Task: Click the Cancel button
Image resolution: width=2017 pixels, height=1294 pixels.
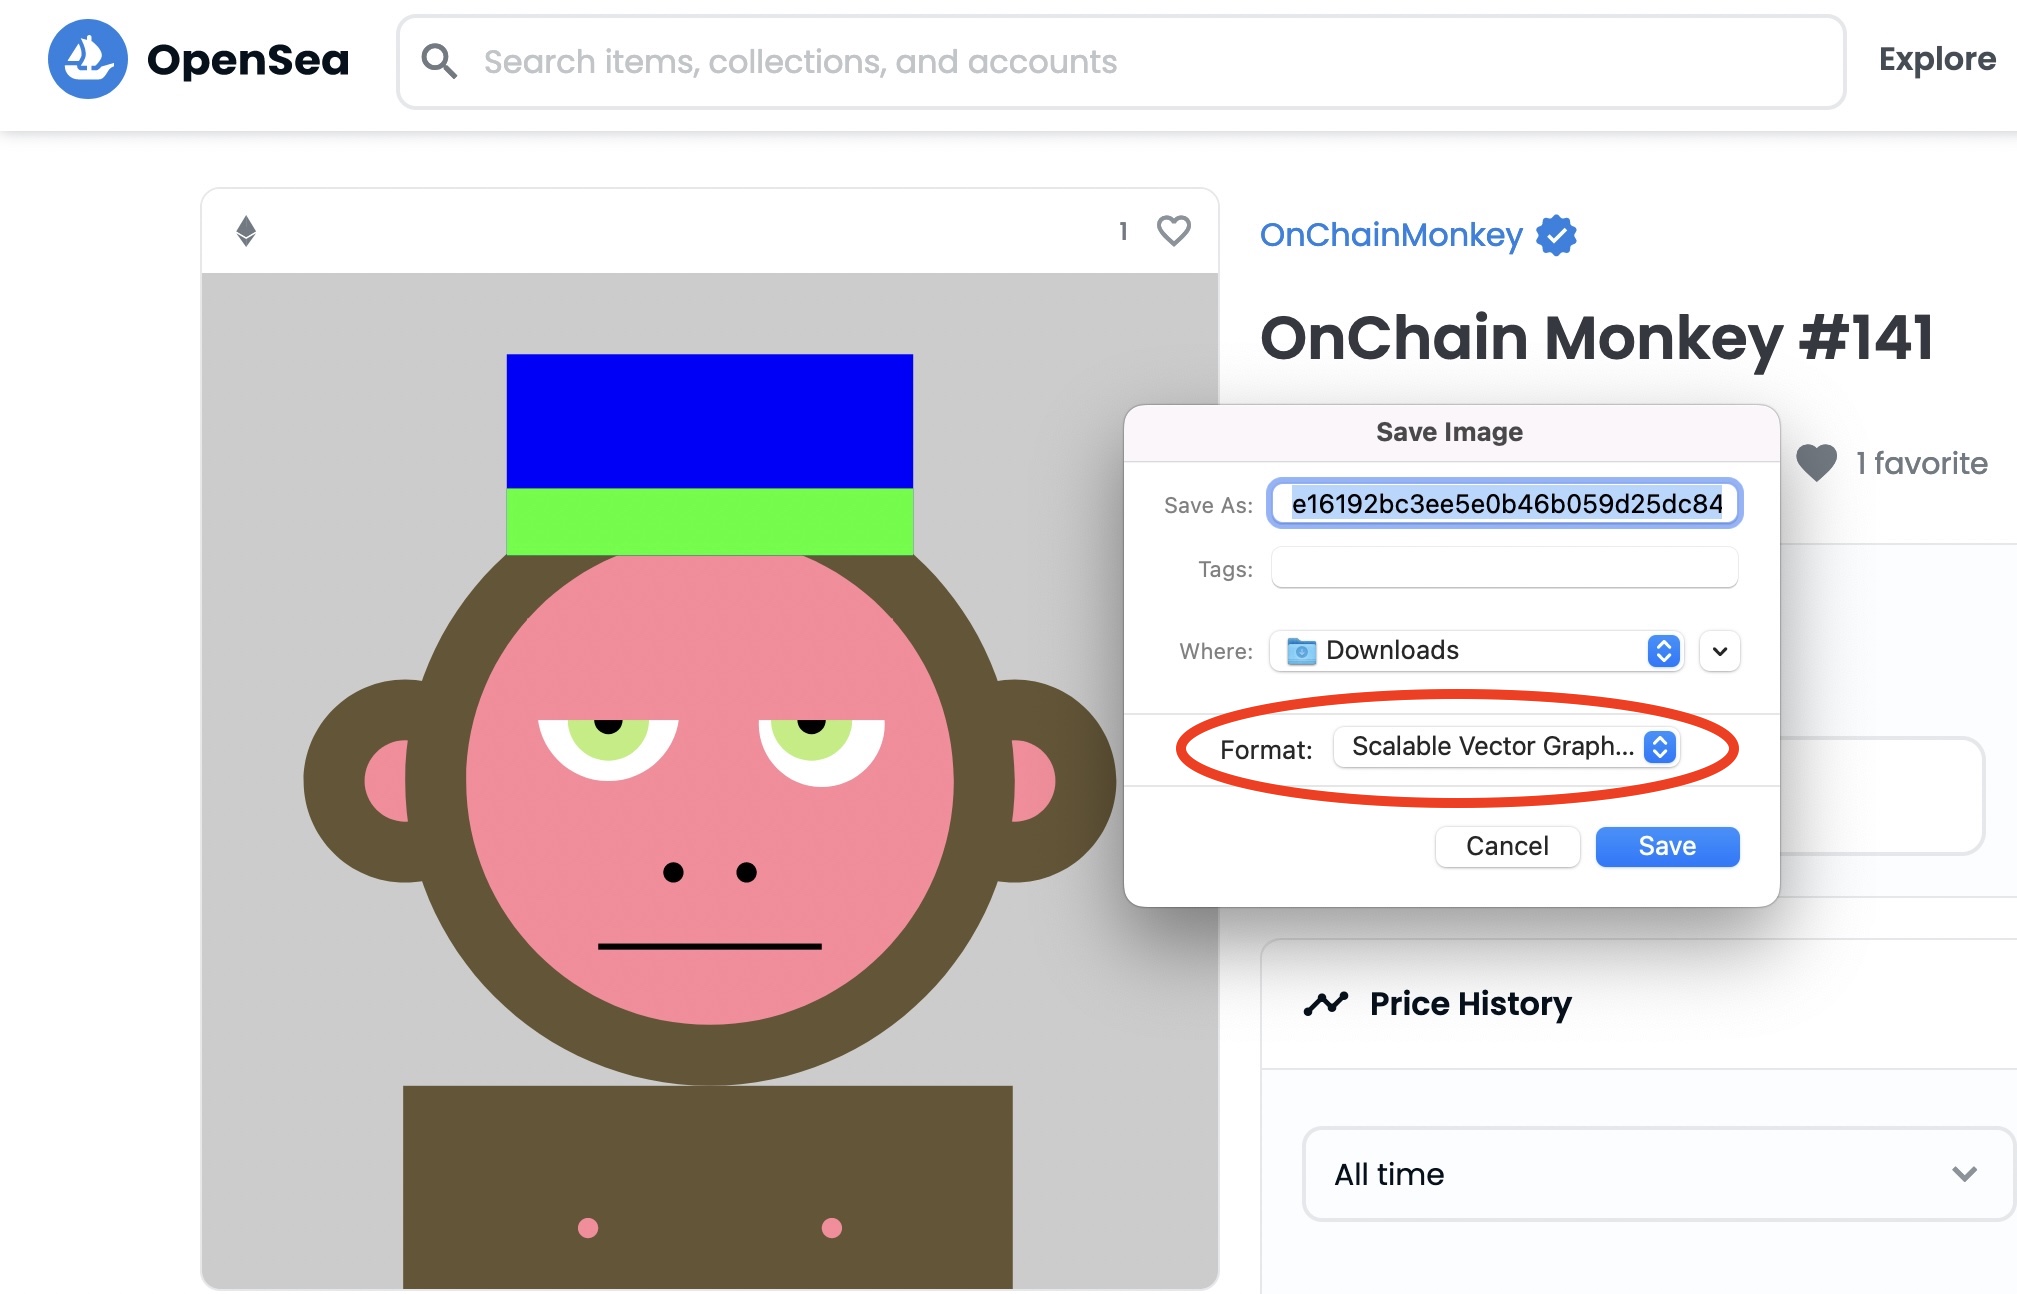Action: (x=1507, y=846)
